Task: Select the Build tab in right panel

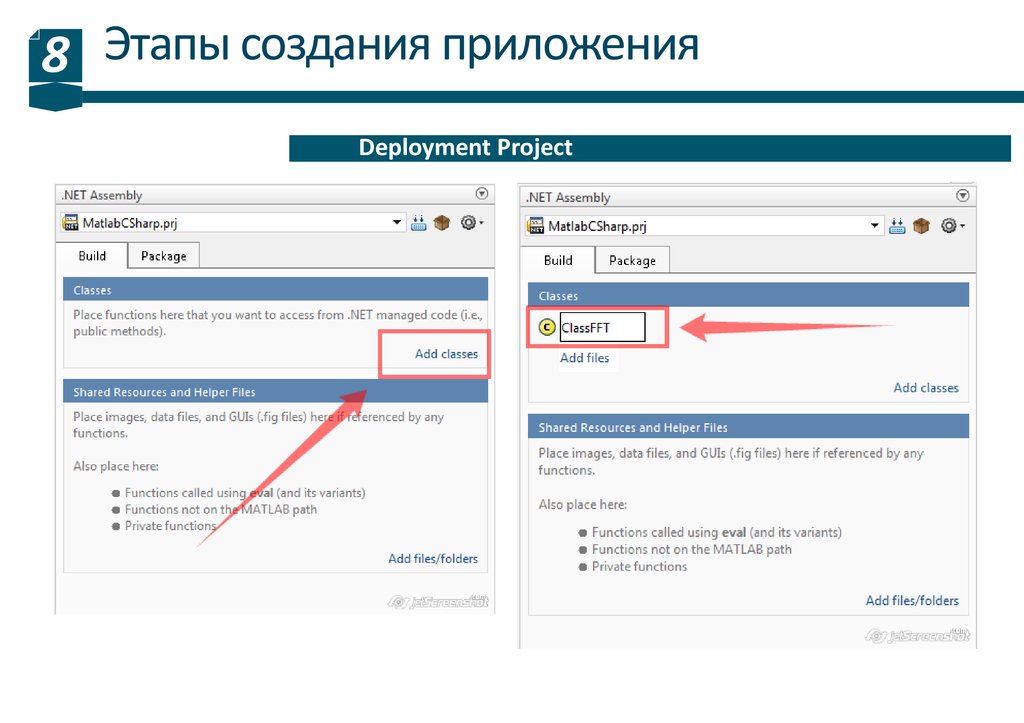Action: tap(558, 260)
